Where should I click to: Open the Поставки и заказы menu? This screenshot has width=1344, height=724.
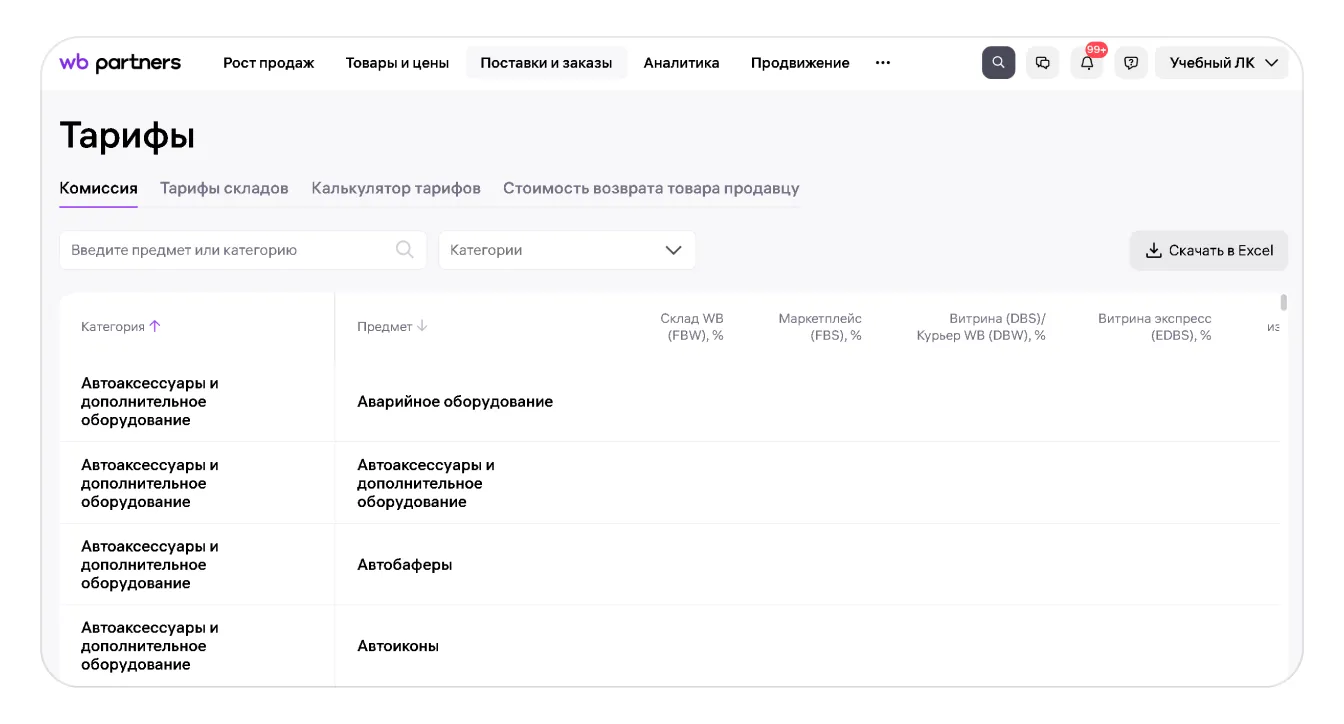[546, 63]
